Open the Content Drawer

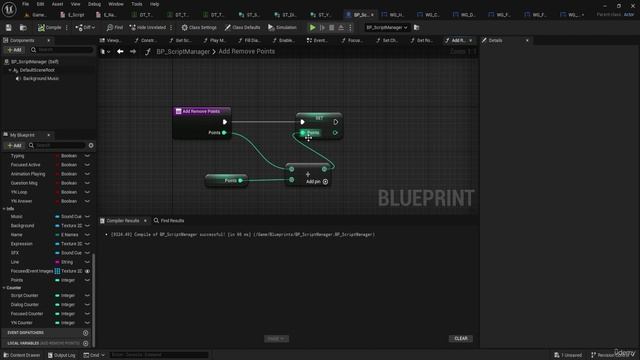pyautogui.click(x=22, y=355)
